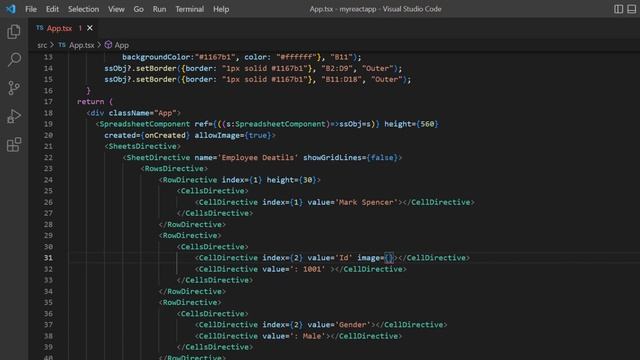The width and height of the screenshot is (640, 360).
Task: Click height={30} on RowDirective line 24
Action: pos(291,180)
